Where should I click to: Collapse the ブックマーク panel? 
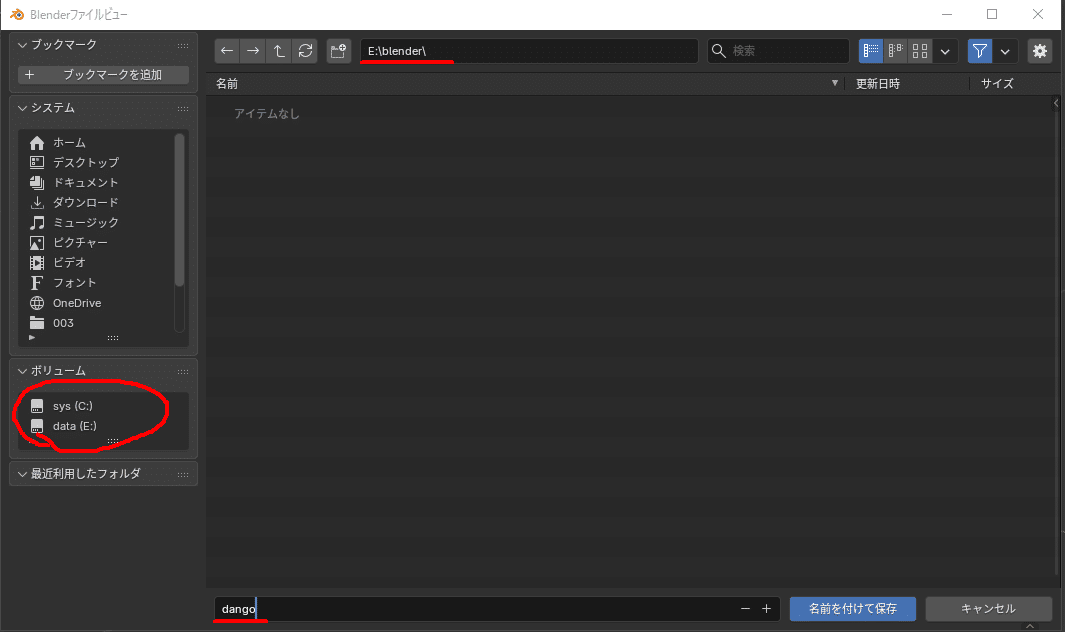[23, 45]
